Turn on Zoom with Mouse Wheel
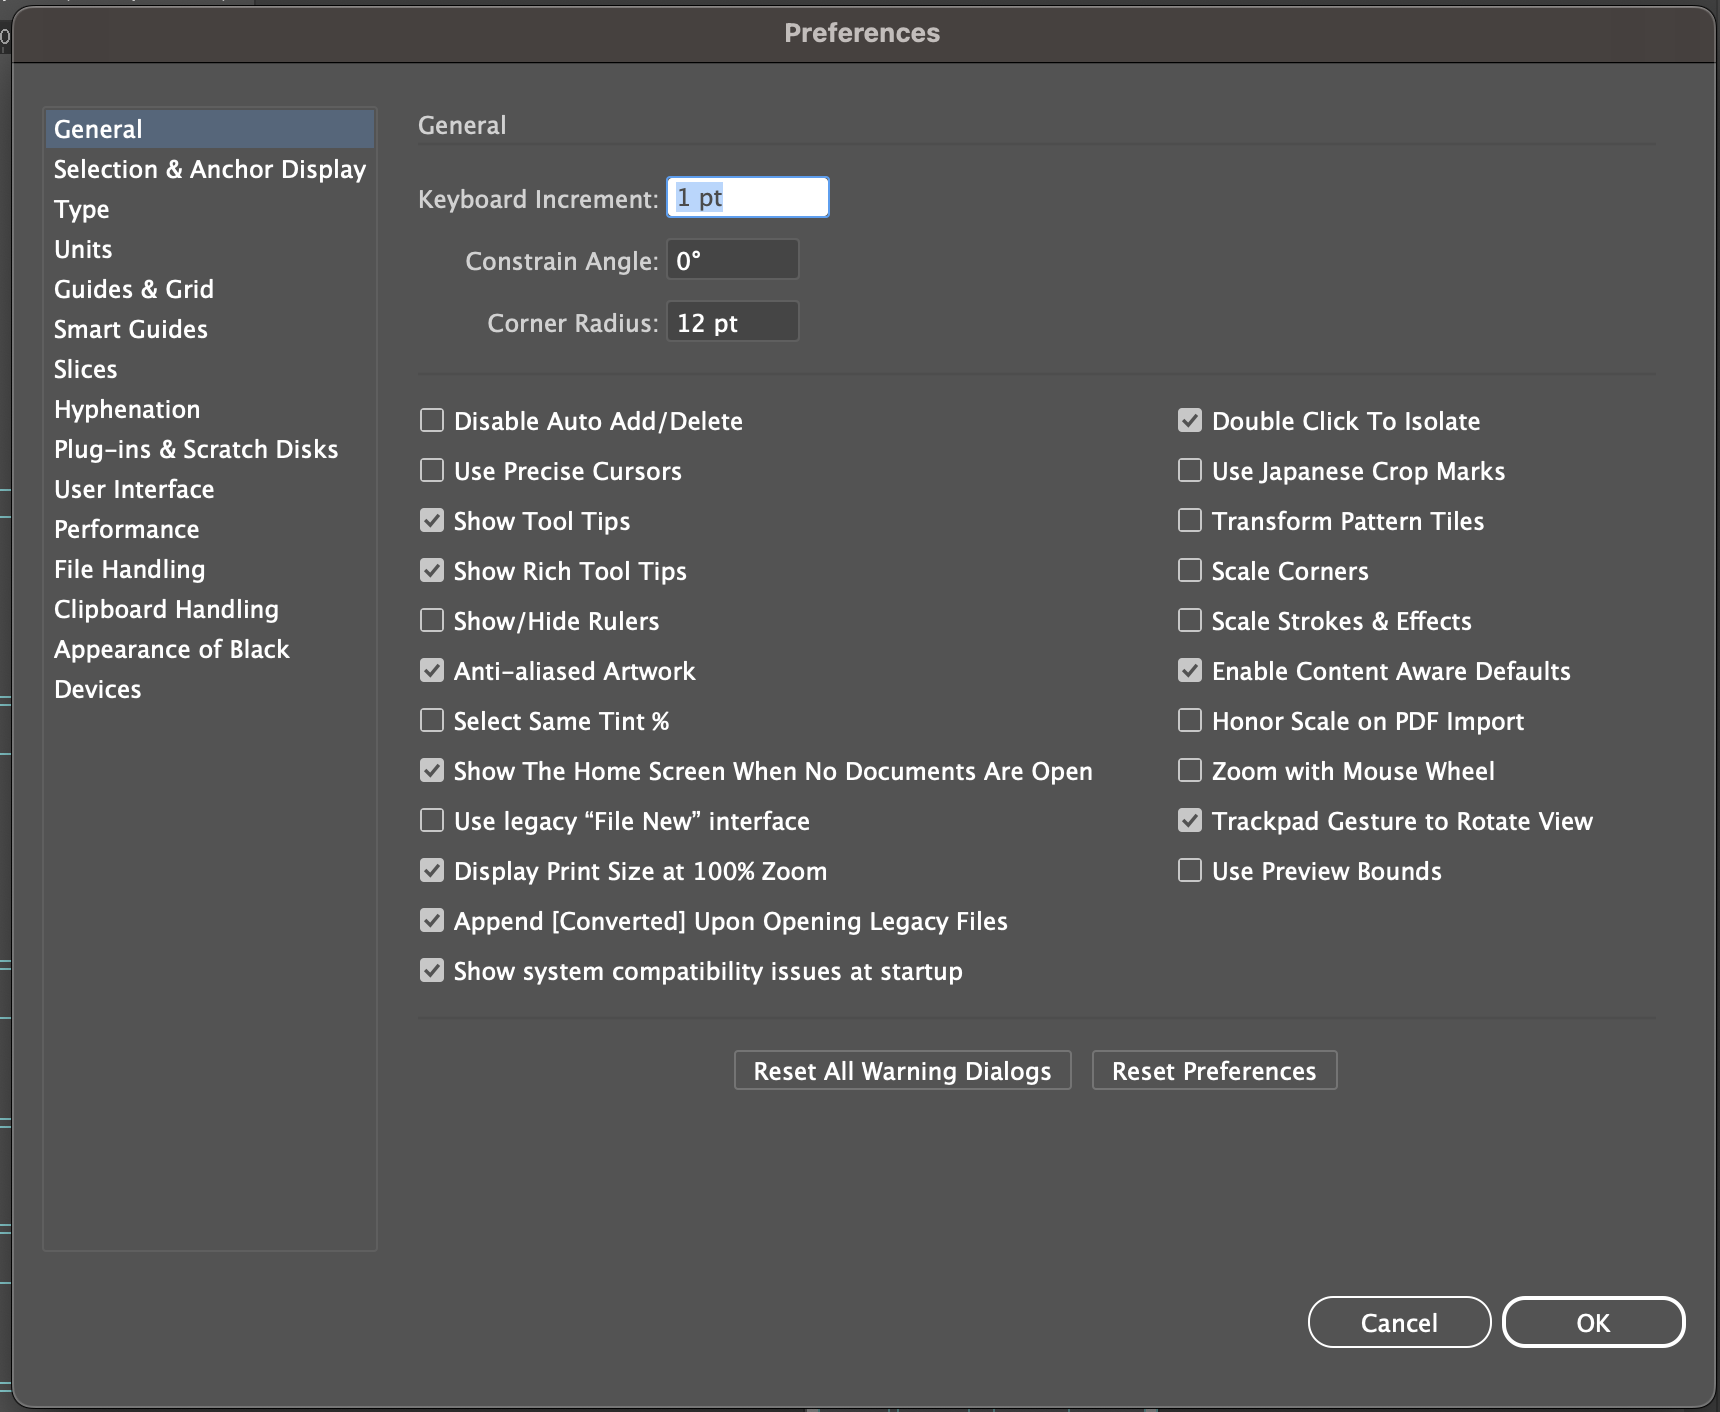Image resolution: width=1720 pixels, height=1412 pixels. [x=1190, y=770]
